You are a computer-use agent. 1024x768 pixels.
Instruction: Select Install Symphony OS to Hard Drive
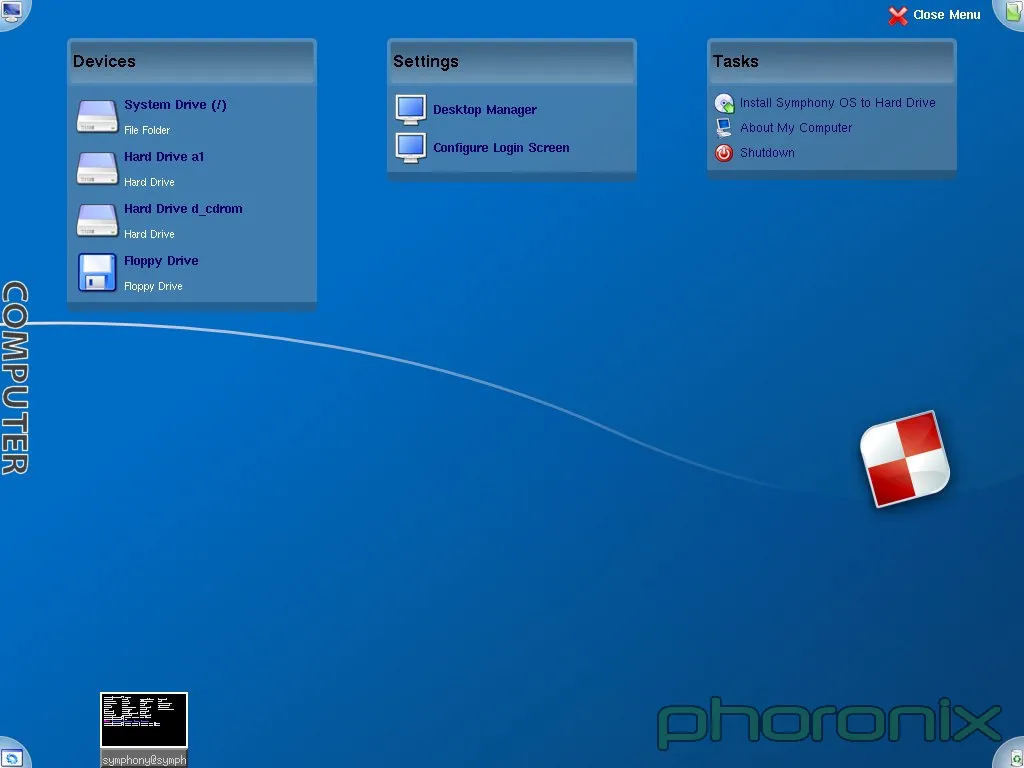click(838, 103)
